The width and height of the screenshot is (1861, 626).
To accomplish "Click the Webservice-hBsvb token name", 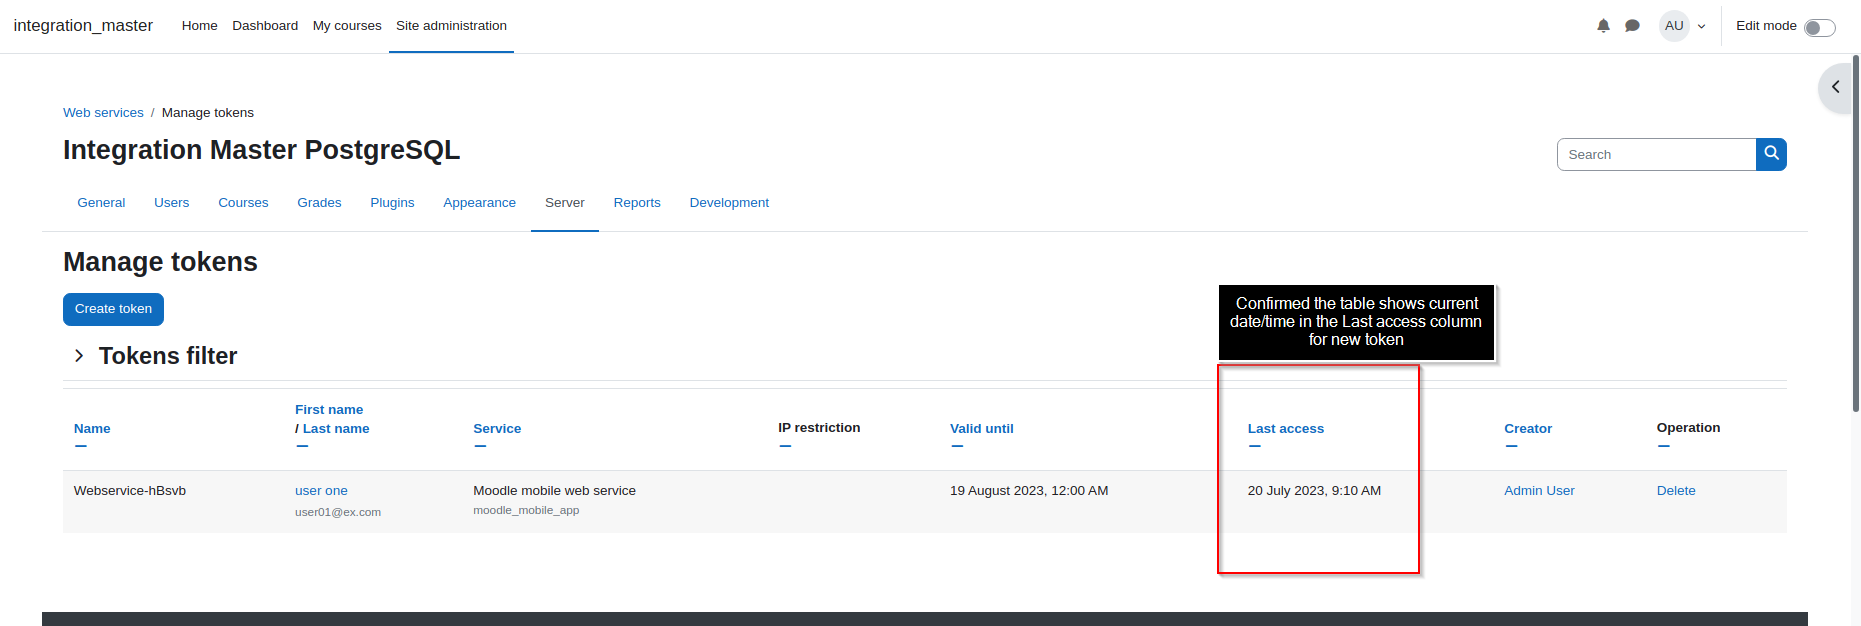I will pyautogui.click(x=130, y=491).
